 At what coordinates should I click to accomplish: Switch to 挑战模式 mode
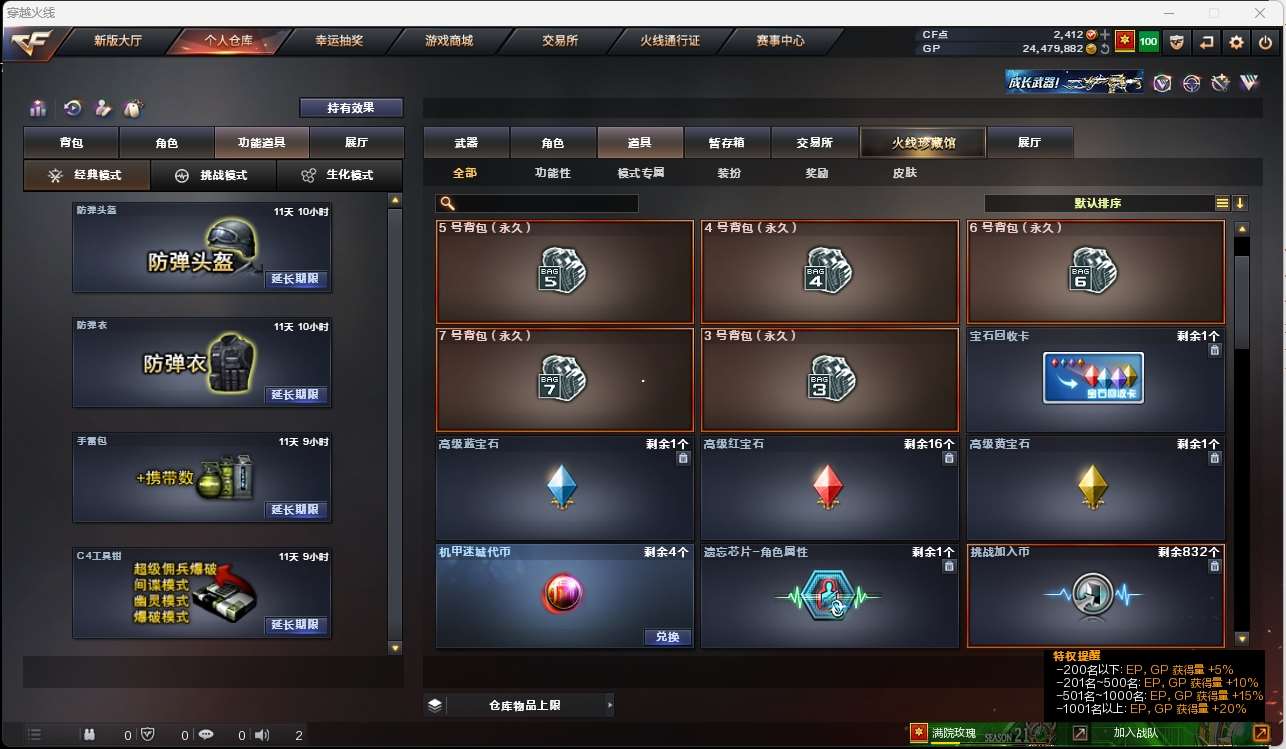(213, 175)
